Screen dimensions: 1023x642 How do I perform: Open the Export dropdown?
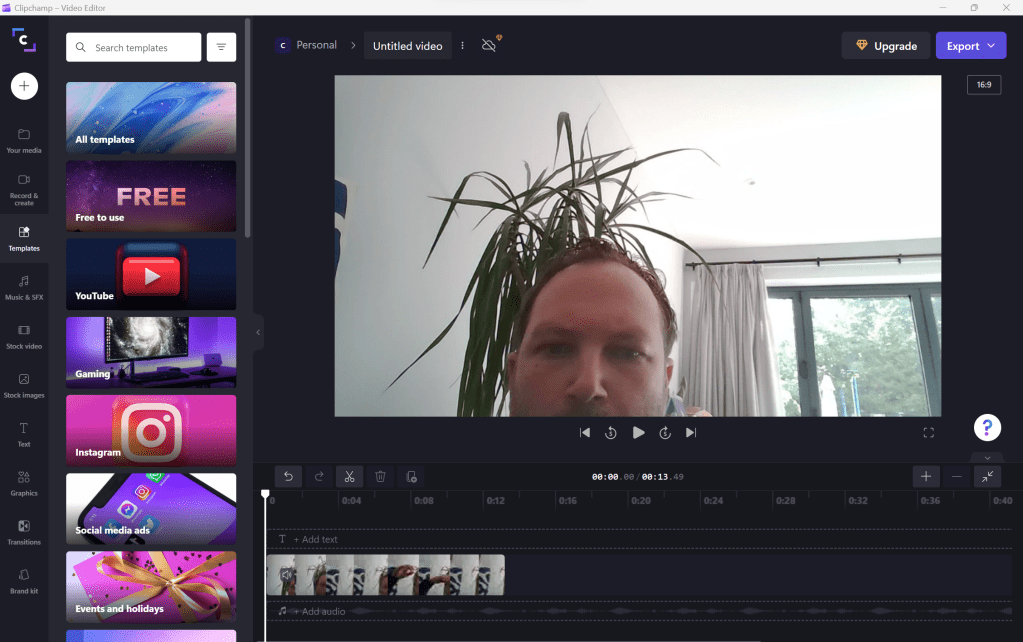point(970,46)
